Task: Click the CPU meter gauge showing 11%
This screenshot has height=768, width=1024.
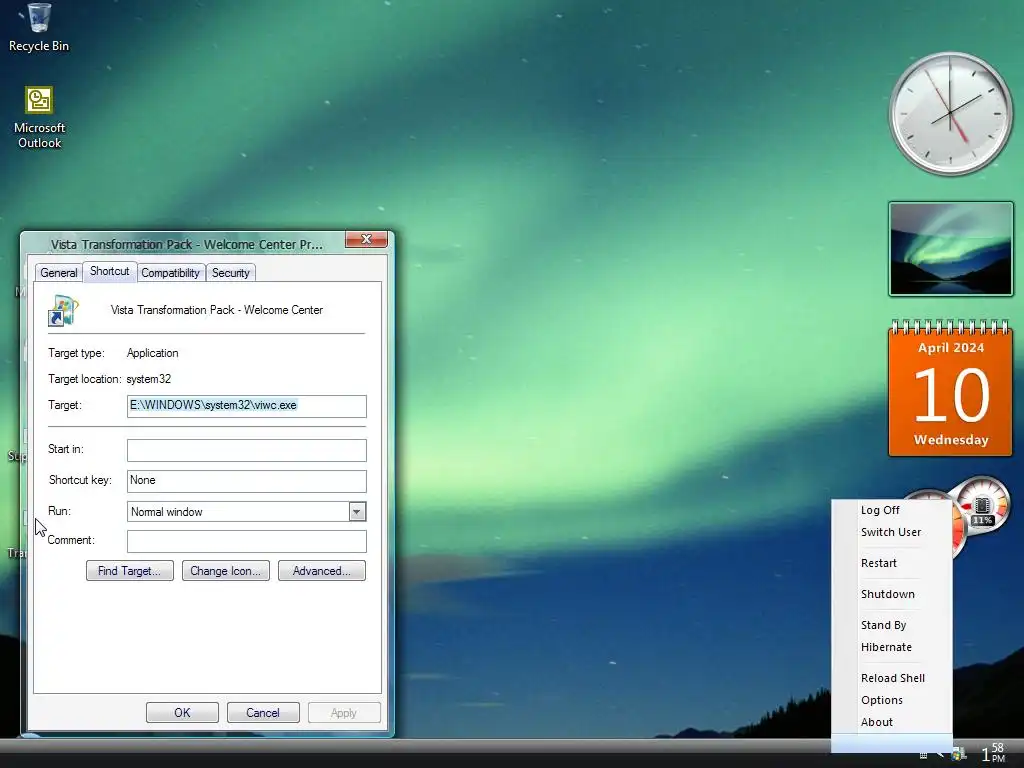Action: 982,506
